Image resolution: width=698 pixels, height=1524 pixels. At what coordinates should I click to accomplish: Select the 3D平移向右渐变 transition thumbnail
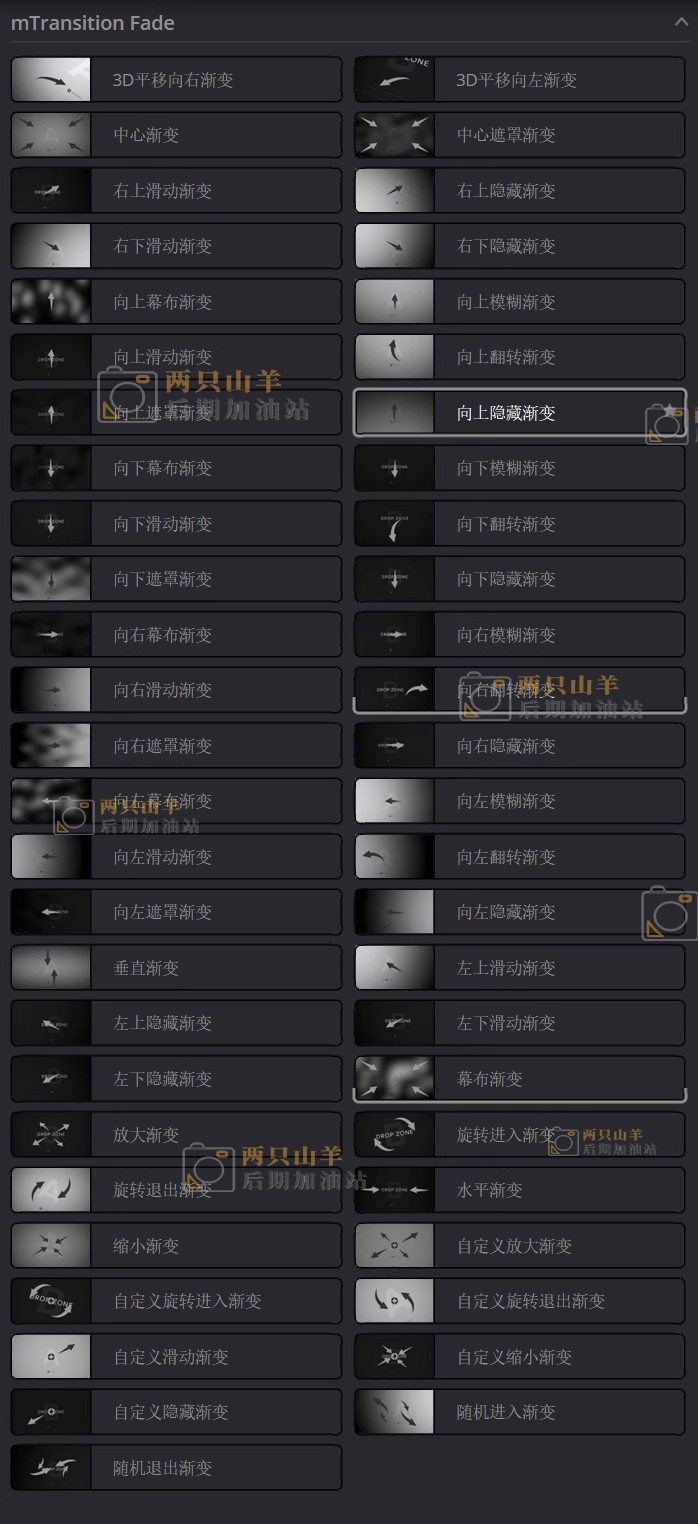[x=51, y=80]
